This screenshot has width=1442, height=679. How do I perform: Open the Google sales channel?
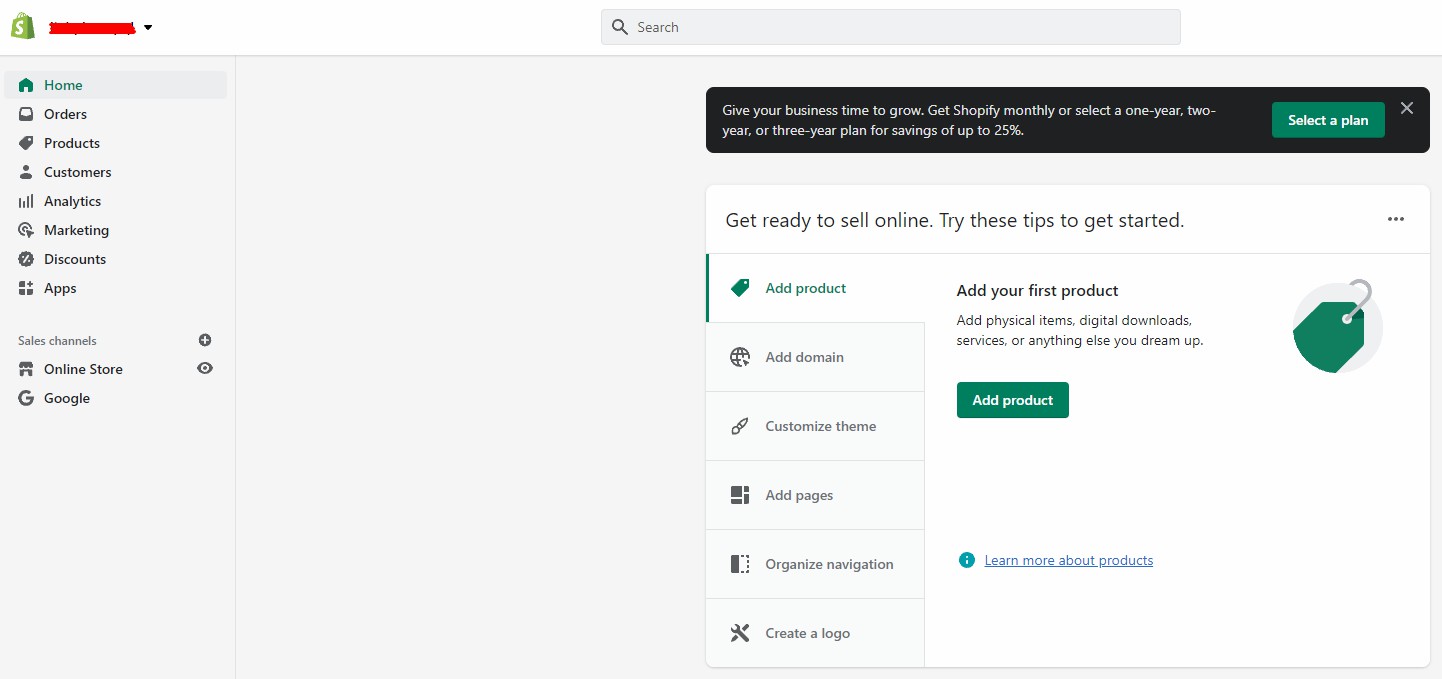[x=66, y=398]
